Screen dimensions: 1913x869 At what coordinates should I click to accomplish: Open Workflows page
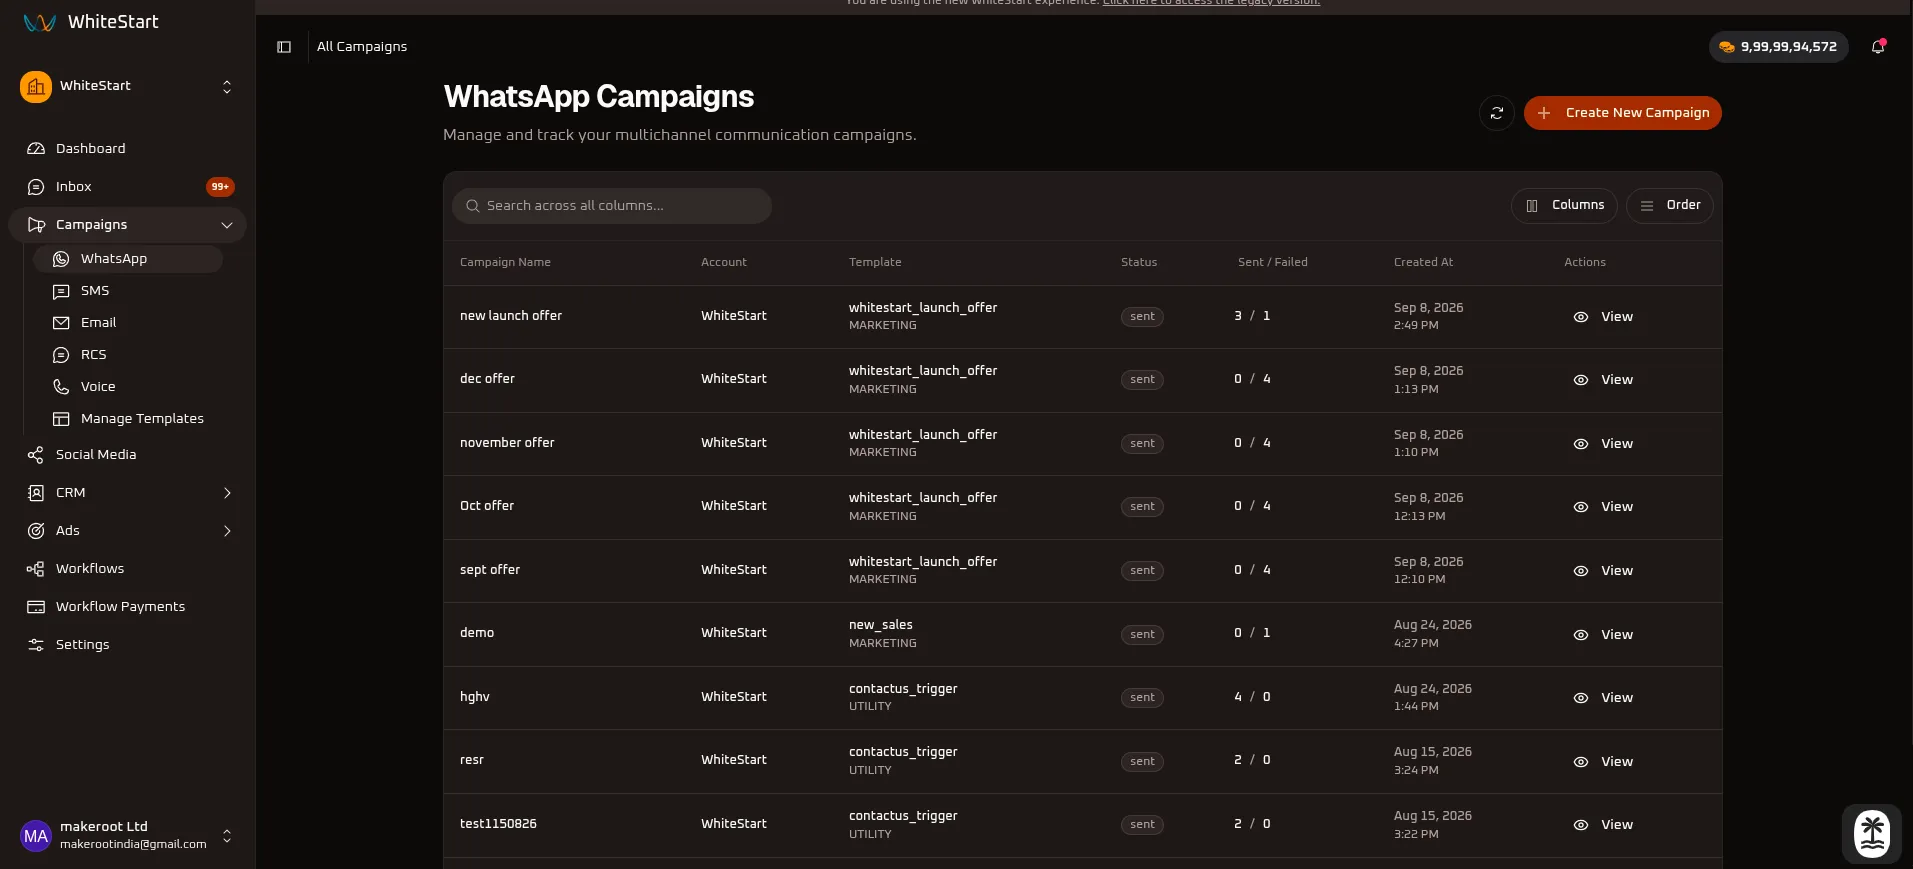(127, 568)
